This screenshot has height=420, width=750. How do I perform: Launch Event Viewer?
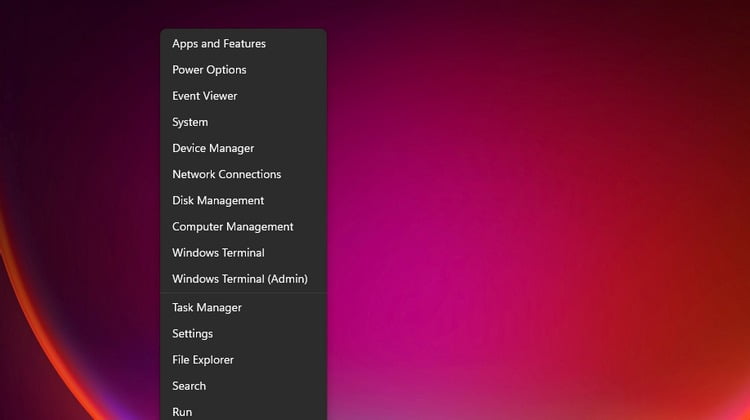click(x=243, y=96)
